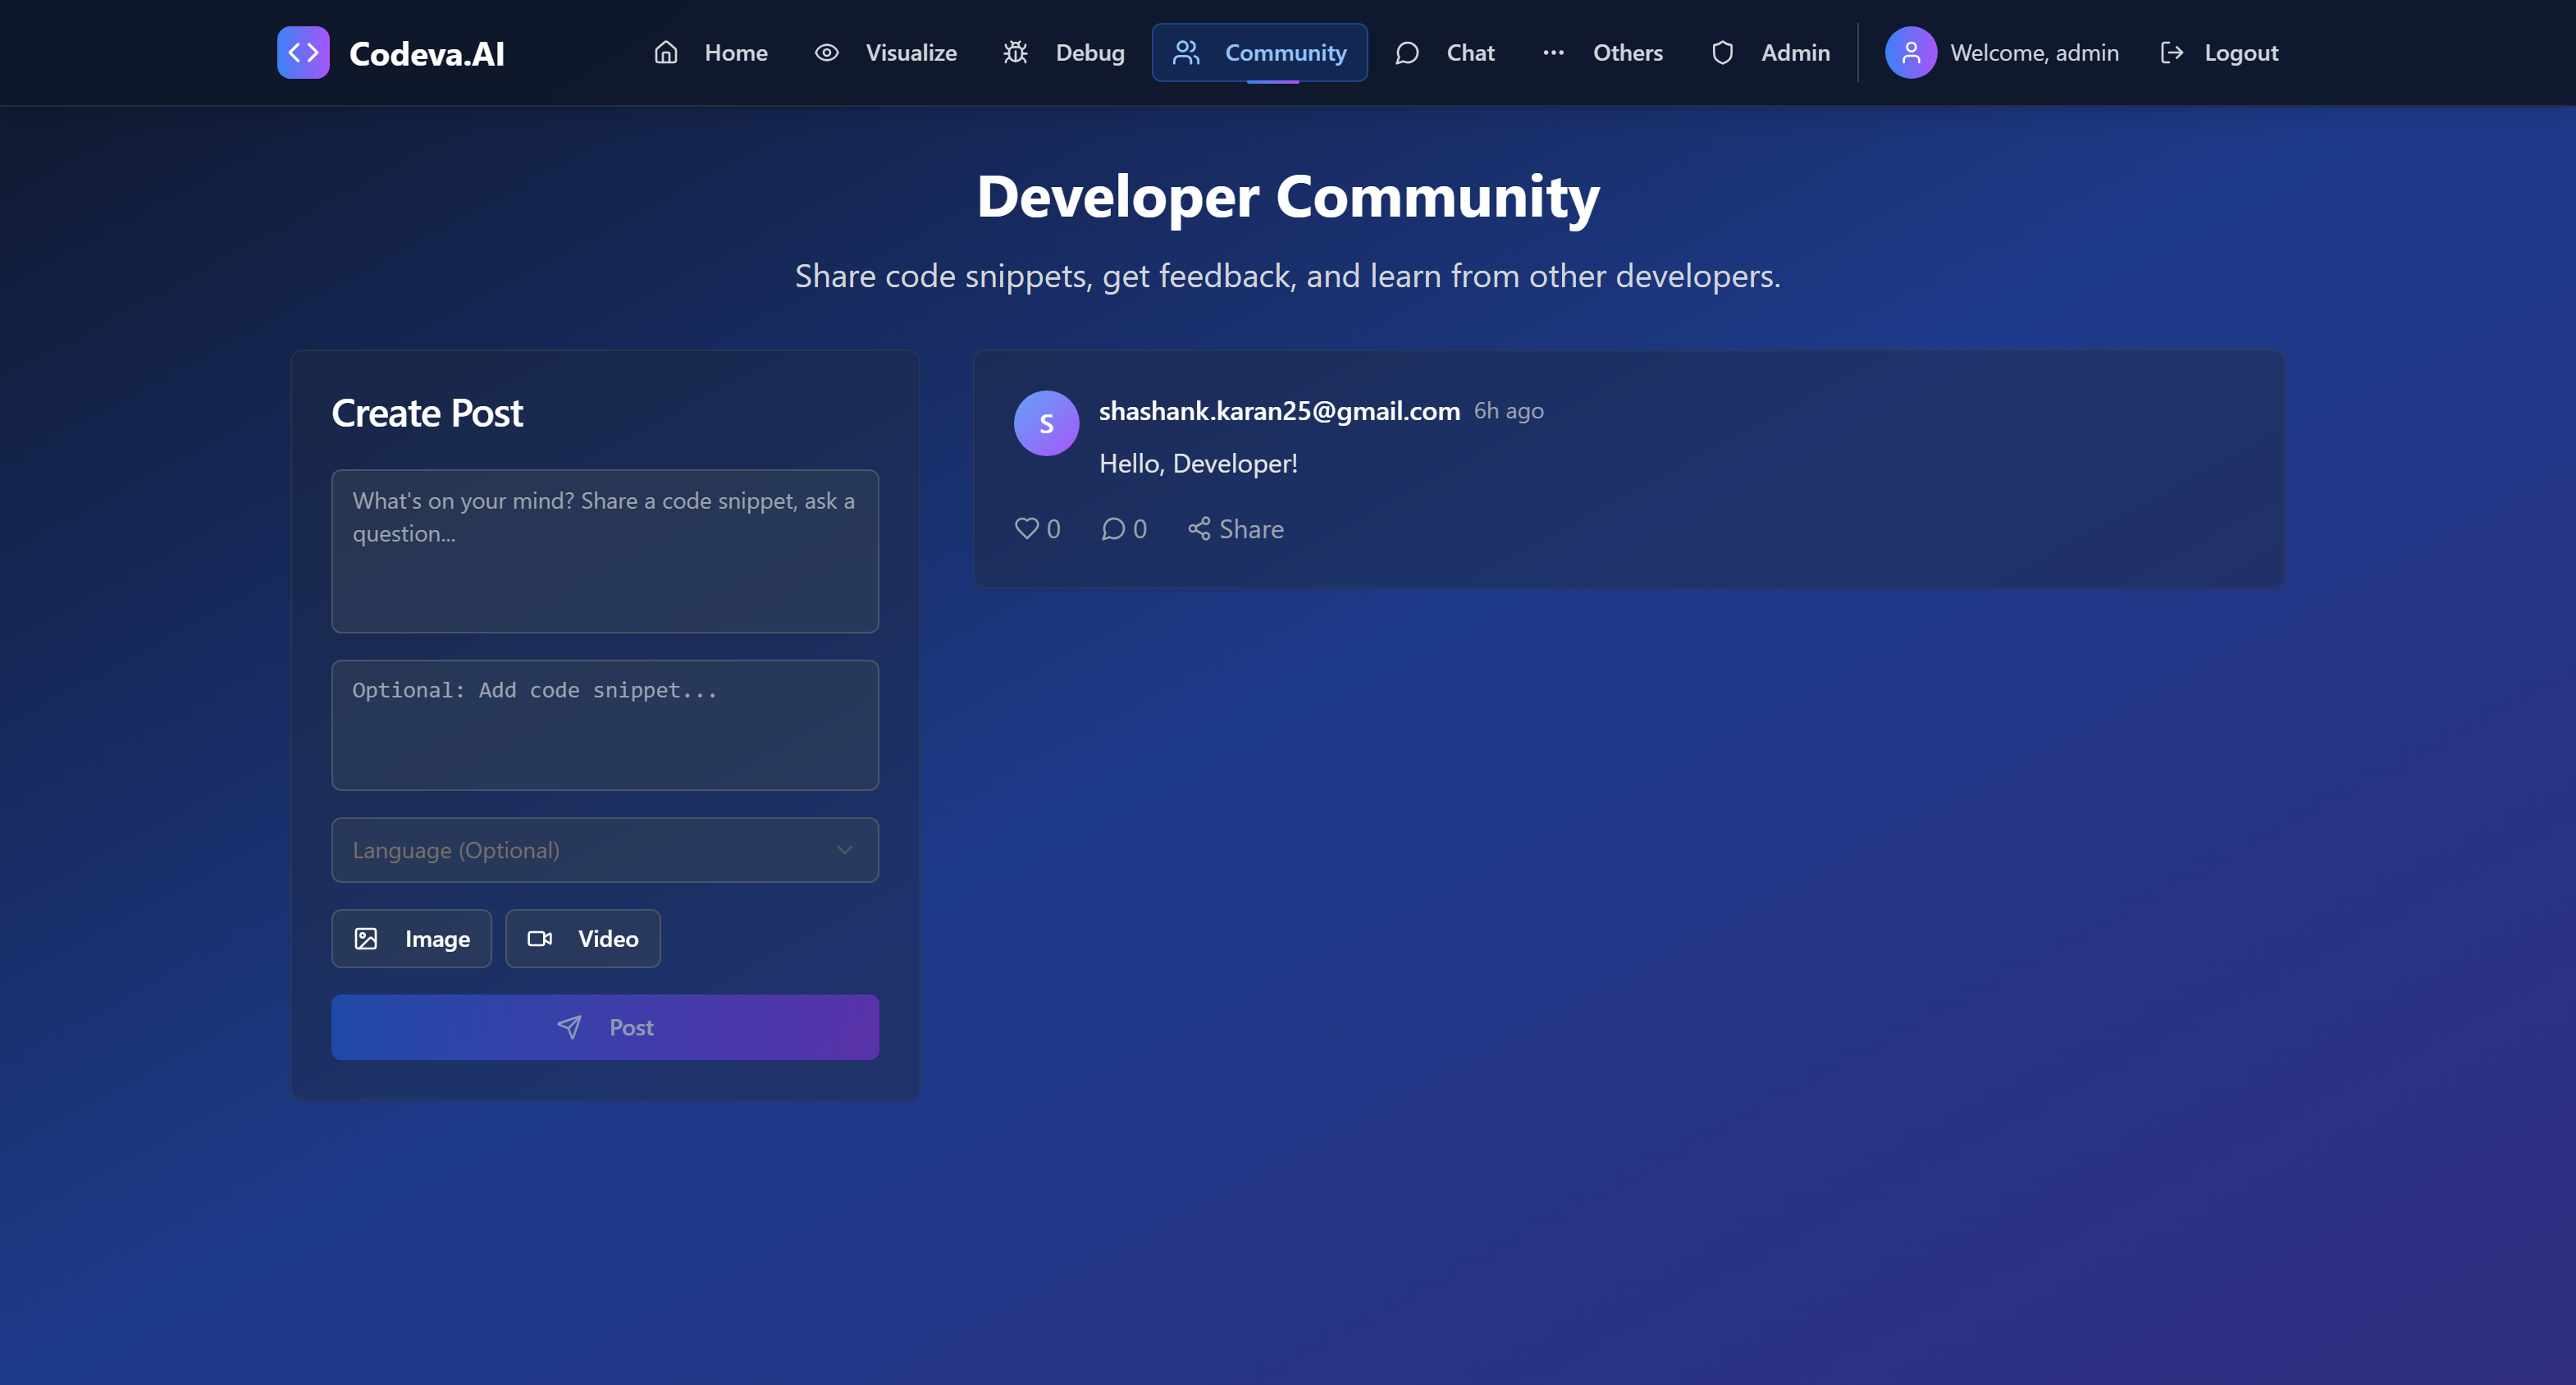Click the Language dropdown chevron arrow
The width and height of the screenshot is (2576, 1385).
coord(845,850)
